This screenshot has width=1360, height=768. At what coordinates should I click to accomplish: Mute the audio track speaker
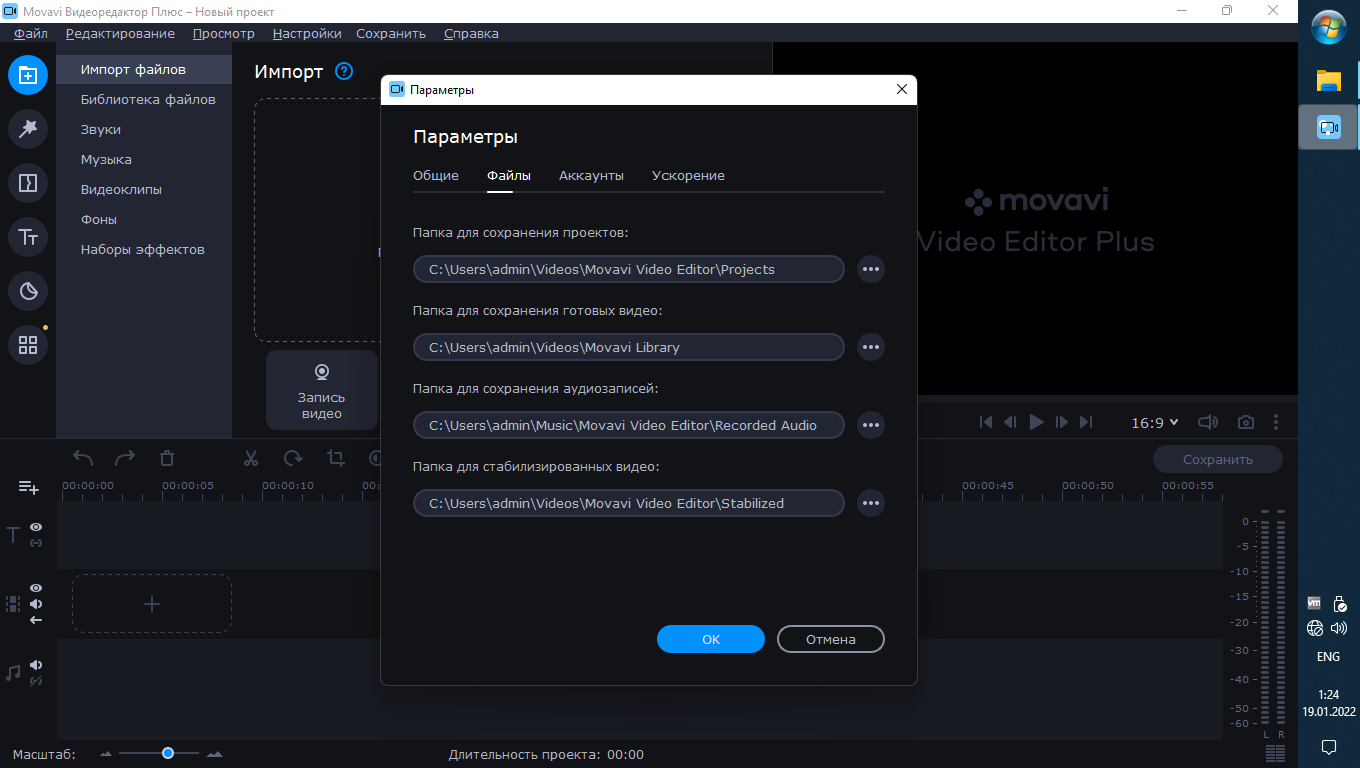[x=36, y=665]
